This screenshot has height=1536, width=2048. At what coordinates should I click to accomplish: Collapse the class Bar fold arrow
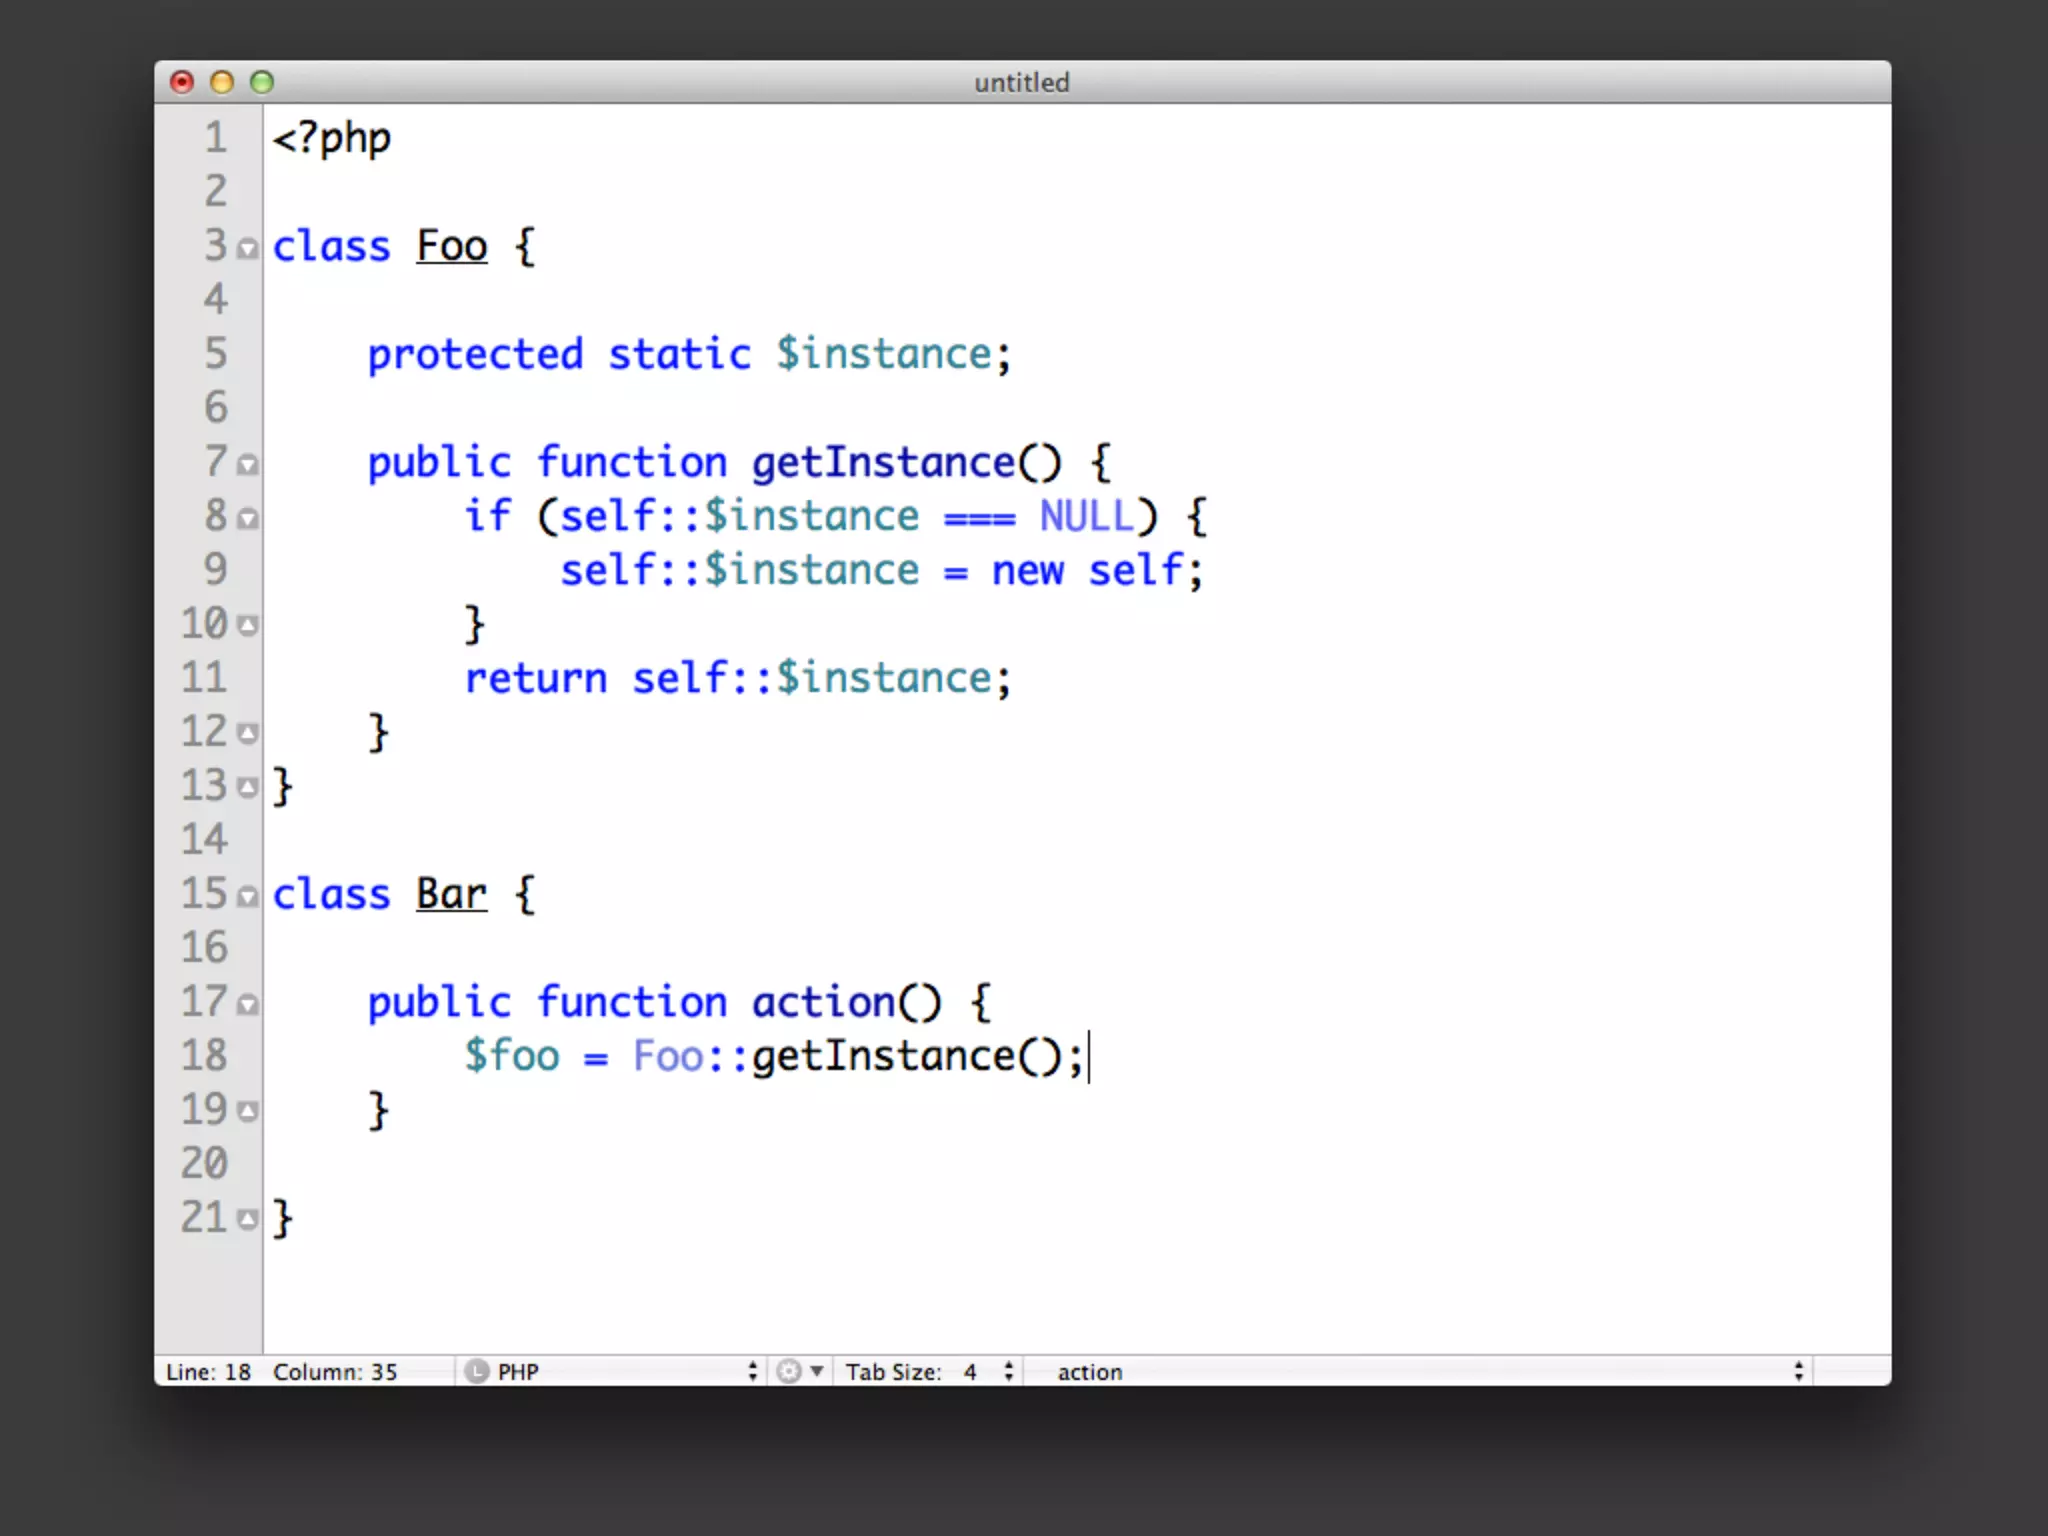point(248,896)
